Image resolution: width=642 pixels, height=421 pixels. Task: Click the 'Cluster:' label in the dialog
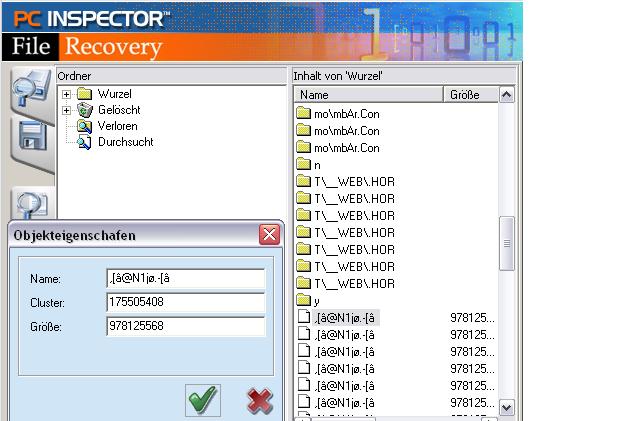[47, 303]
